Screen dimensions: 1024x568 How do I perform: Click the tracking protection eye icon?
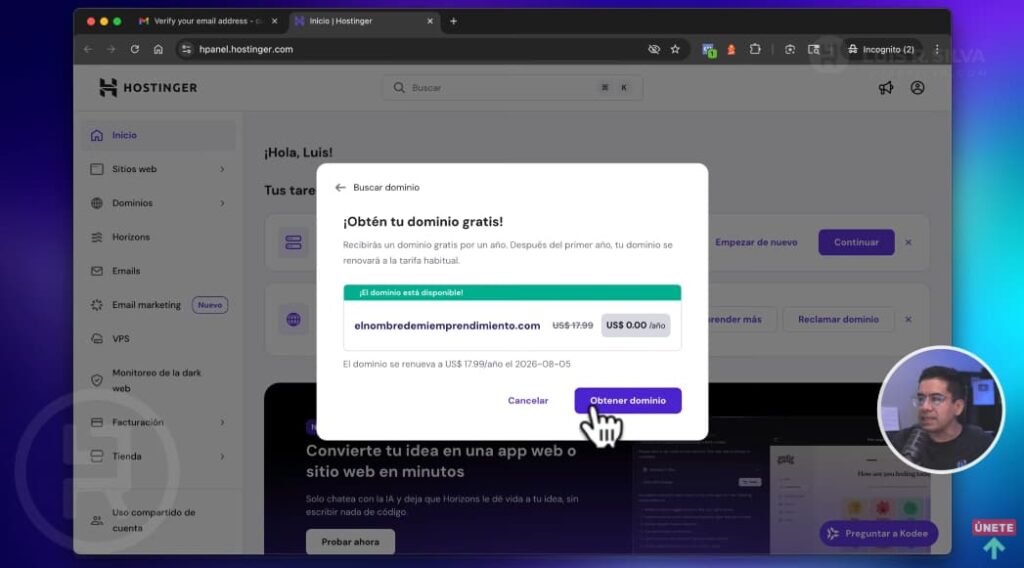pyautogui.click(x=654, y=49)
